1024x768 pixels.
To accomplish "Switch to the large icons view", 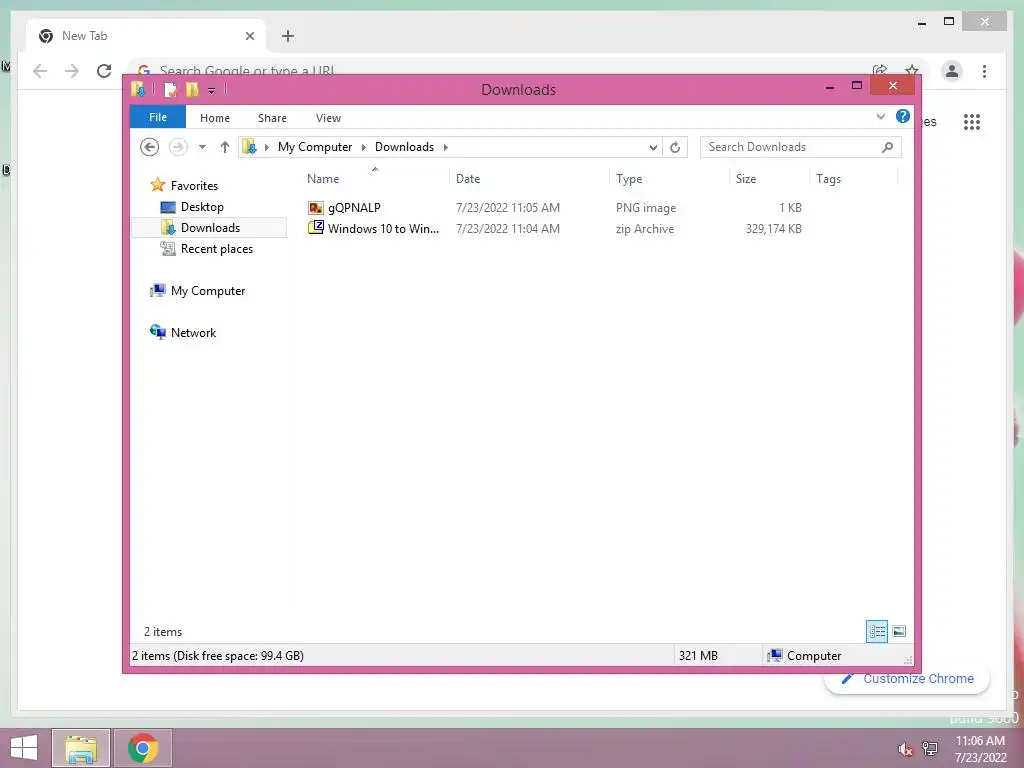I will pos(899,632).
